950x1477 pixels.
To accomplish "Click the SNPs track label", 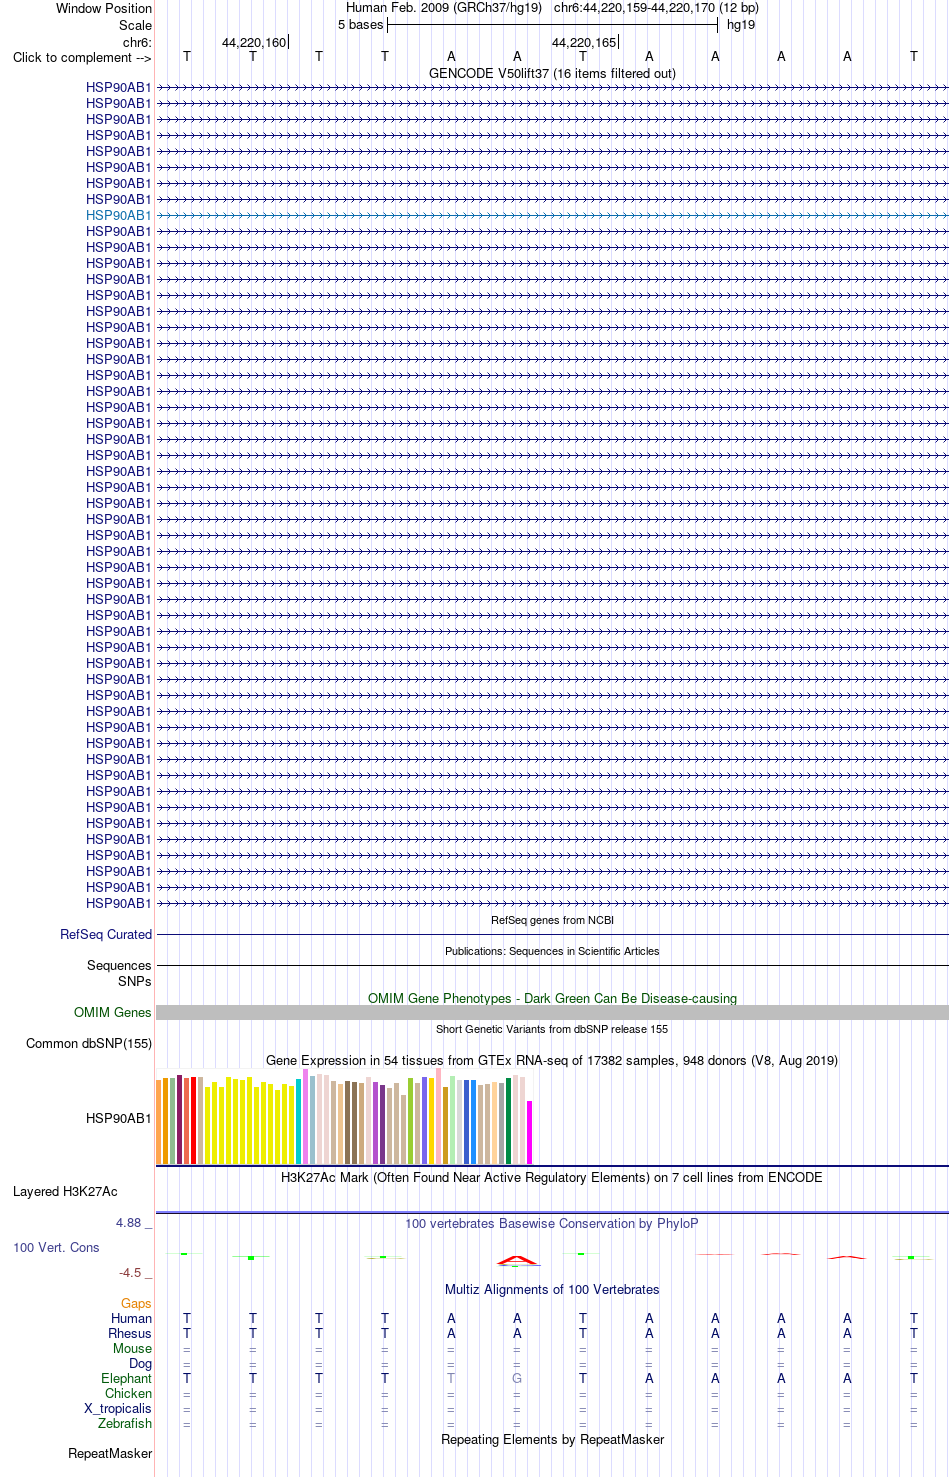I will tap(134, 981).
